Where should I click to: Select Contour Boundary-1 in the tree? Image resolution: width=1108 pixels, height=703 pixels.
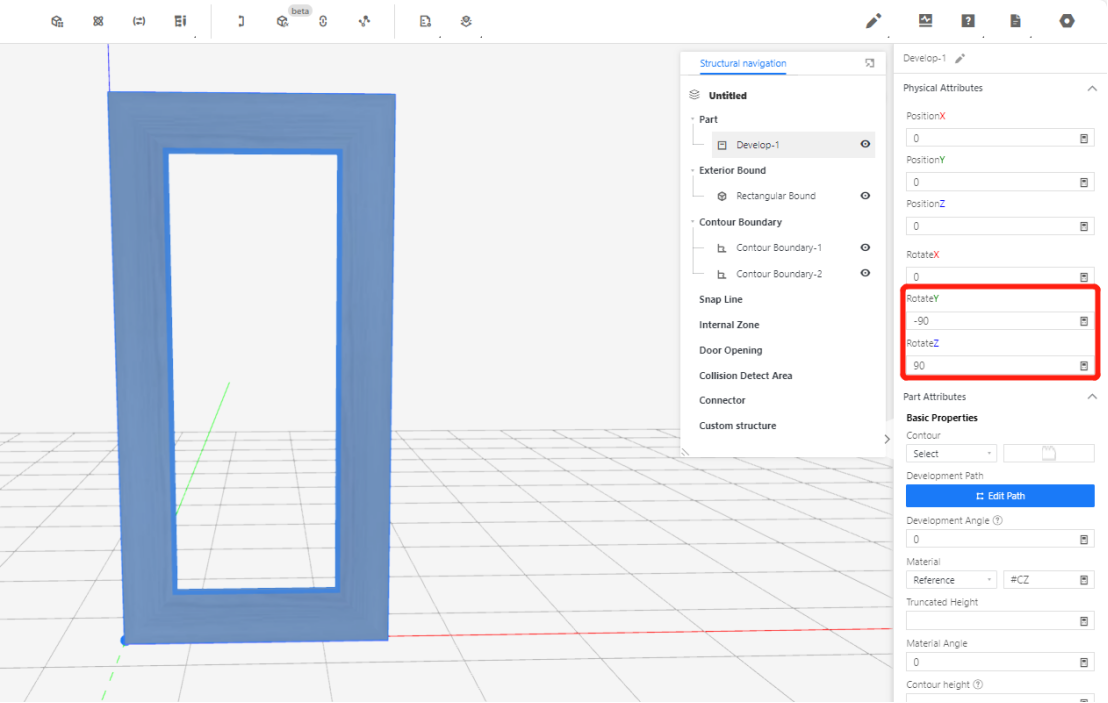click(x=778, y=248)
